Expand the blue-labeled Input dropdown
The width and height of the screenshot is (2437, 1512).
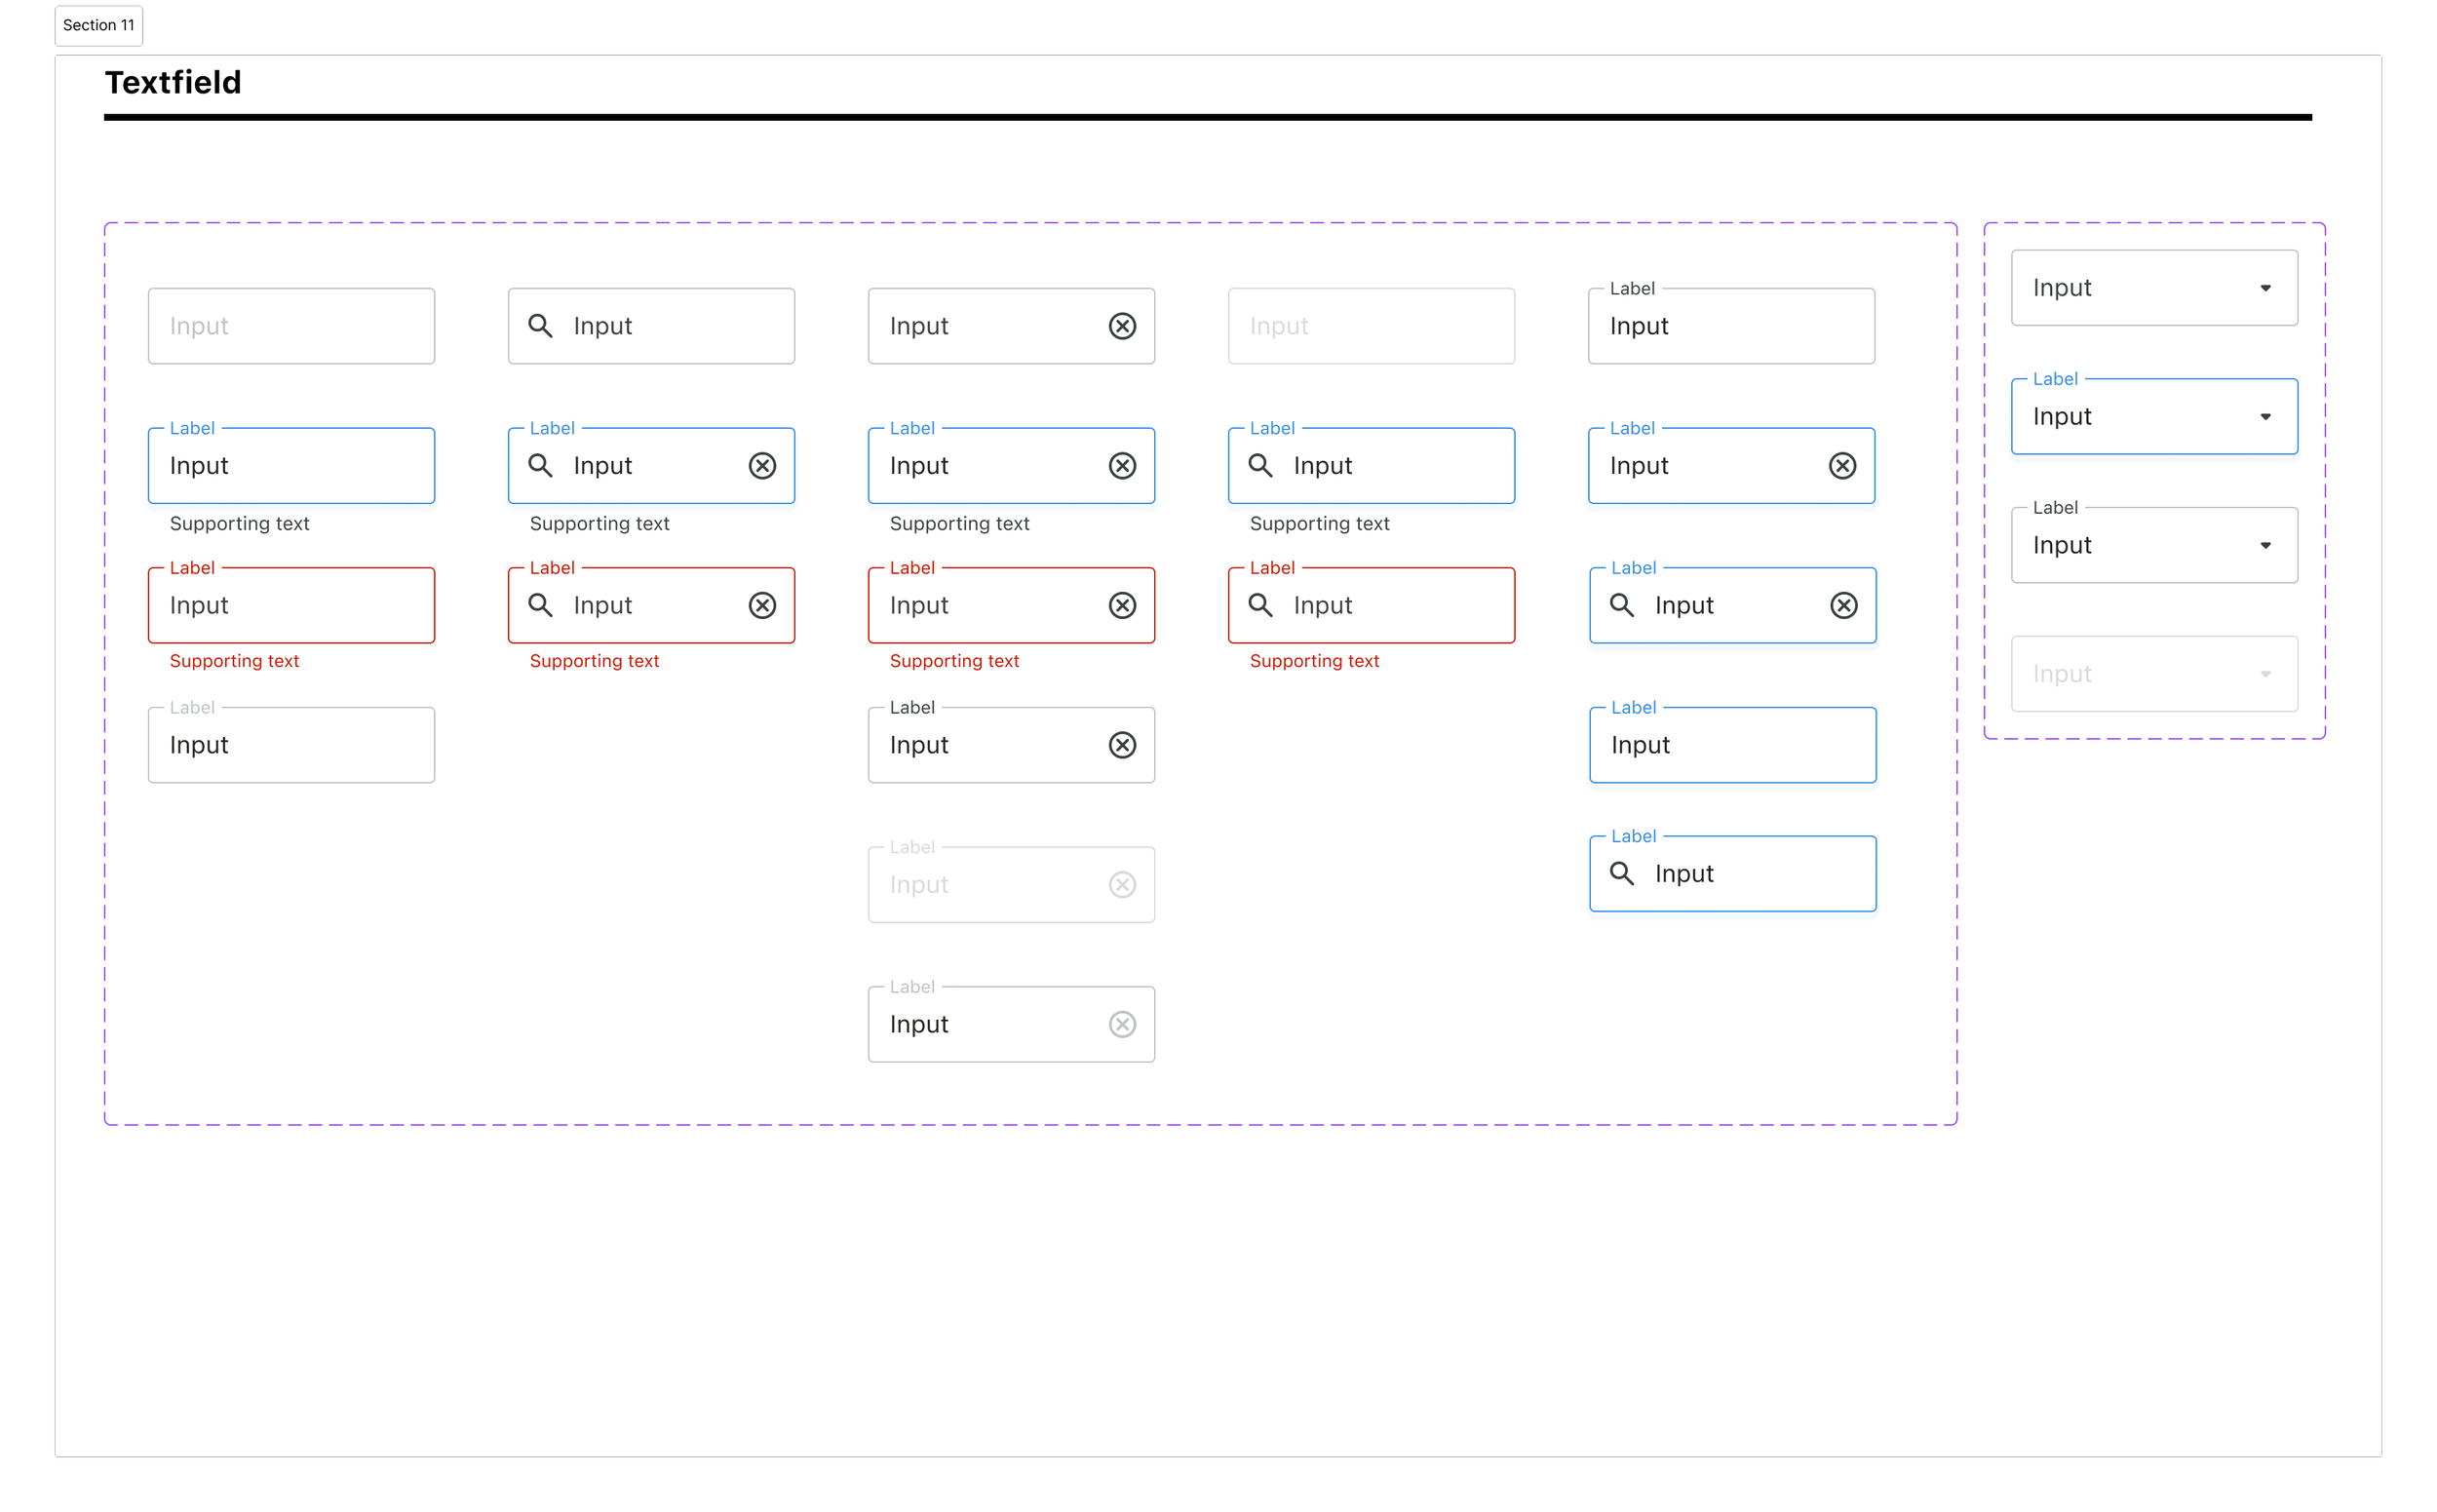pyautogui.click(x=2265, y=417)
